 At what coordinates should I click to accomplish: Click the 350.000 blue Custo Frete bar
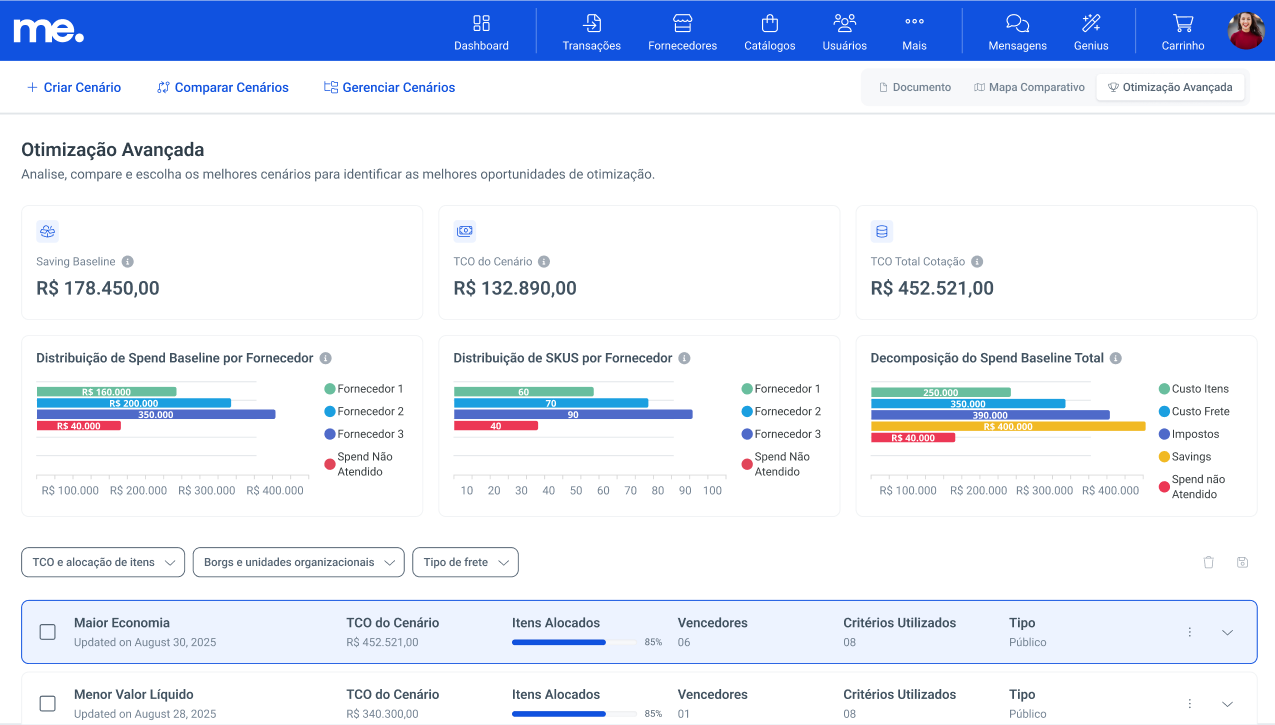tap(968, 403)
